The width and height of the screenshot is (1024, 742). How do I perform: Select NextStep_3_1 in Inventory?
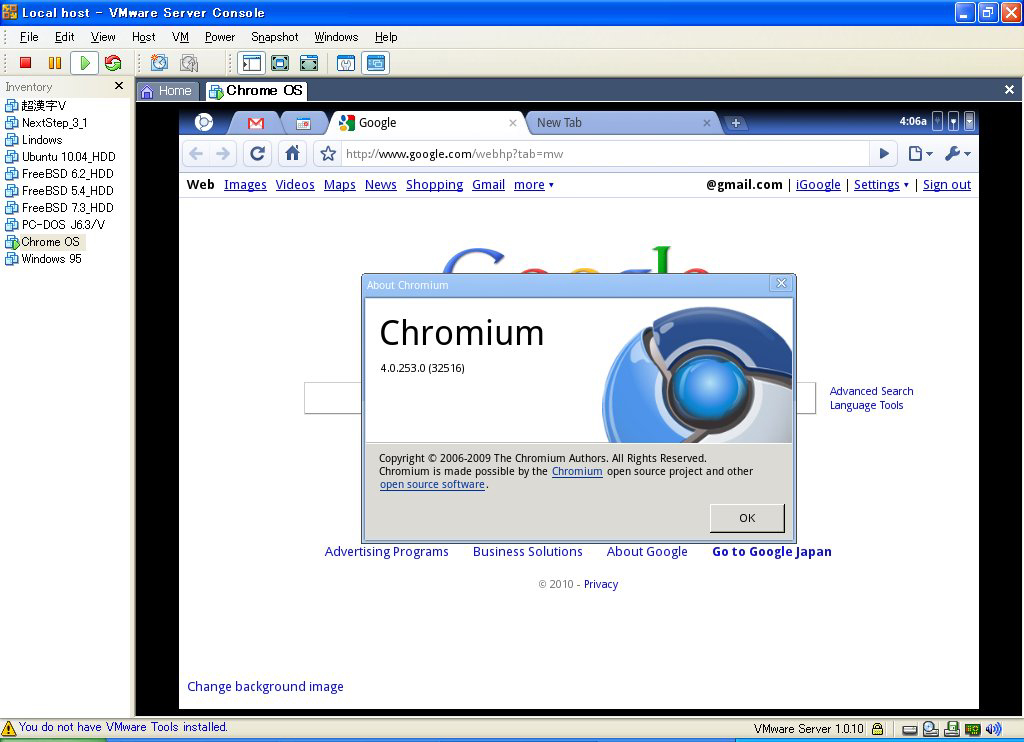(46, 123)
